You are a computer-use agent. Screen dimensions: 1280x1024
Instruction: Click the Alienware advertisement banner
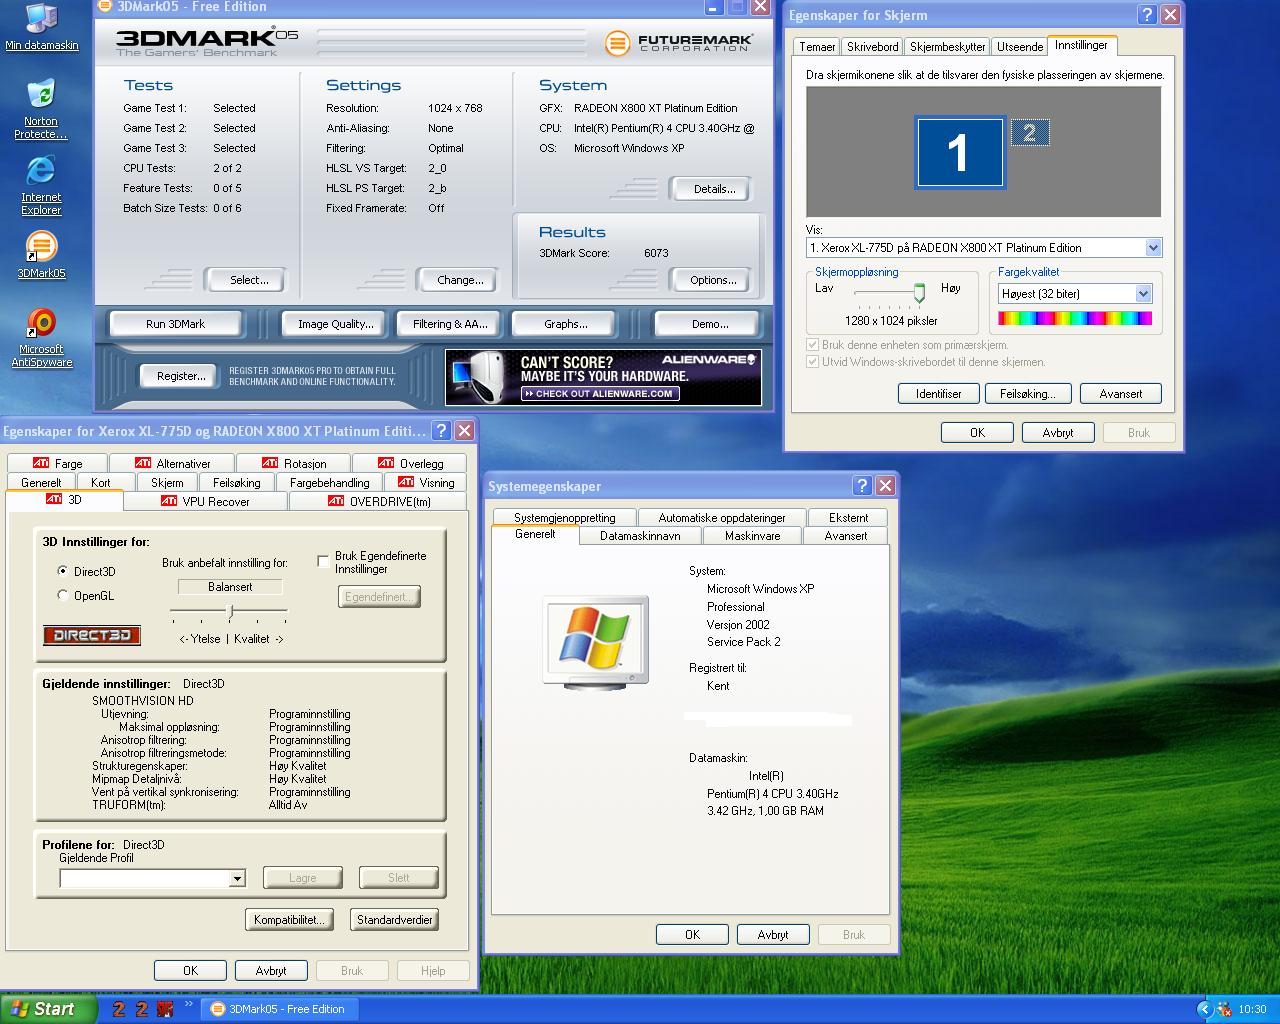click(x=603, y=377)
